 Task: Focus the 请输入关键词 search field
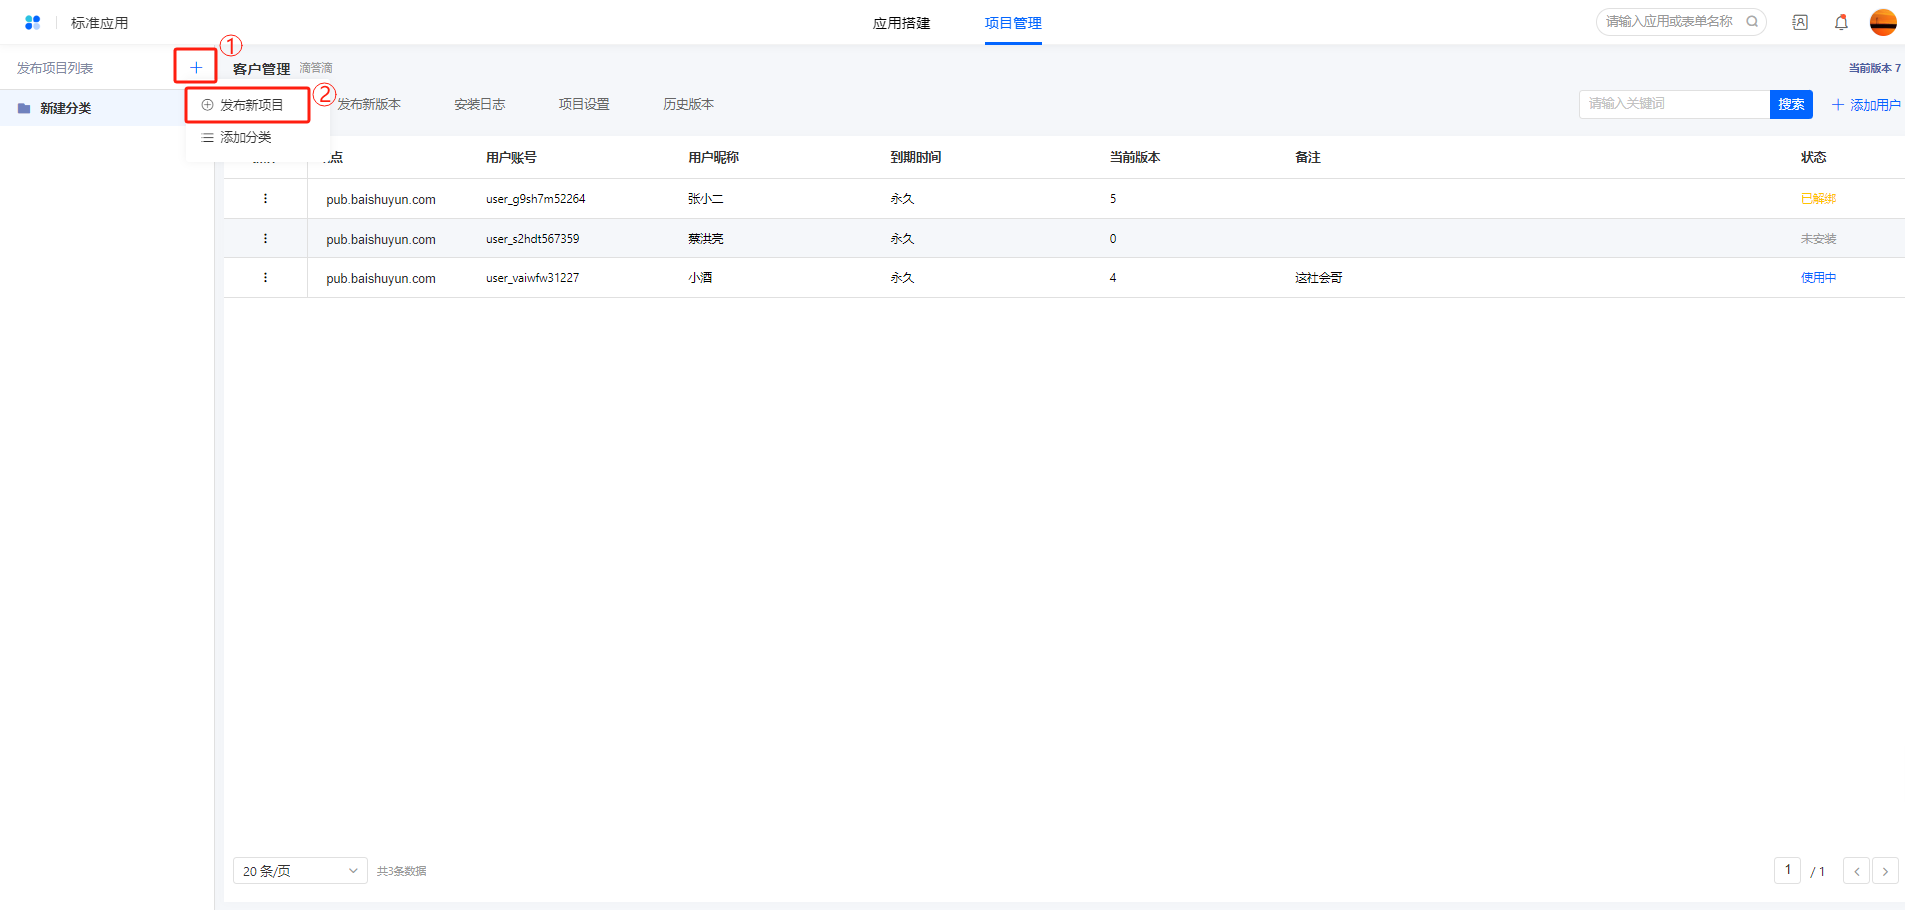(x=1673, y=104)
